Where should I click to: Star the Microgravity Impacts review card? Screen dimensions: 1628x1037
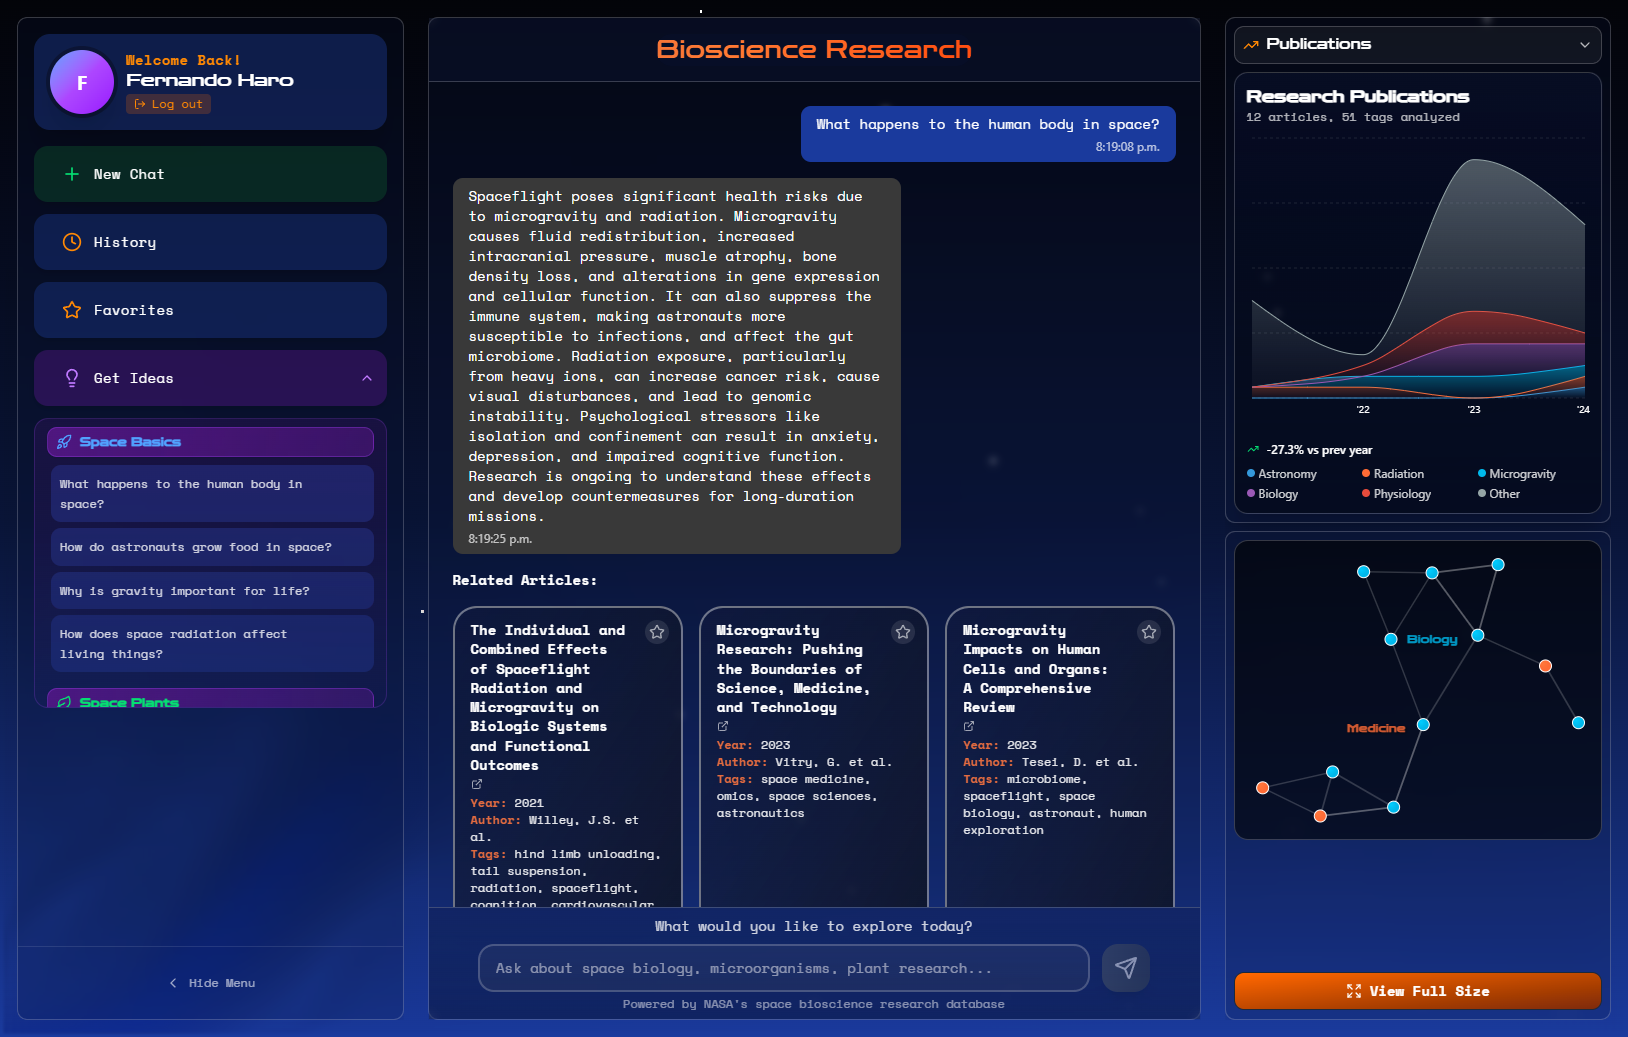pos(1148,631)
